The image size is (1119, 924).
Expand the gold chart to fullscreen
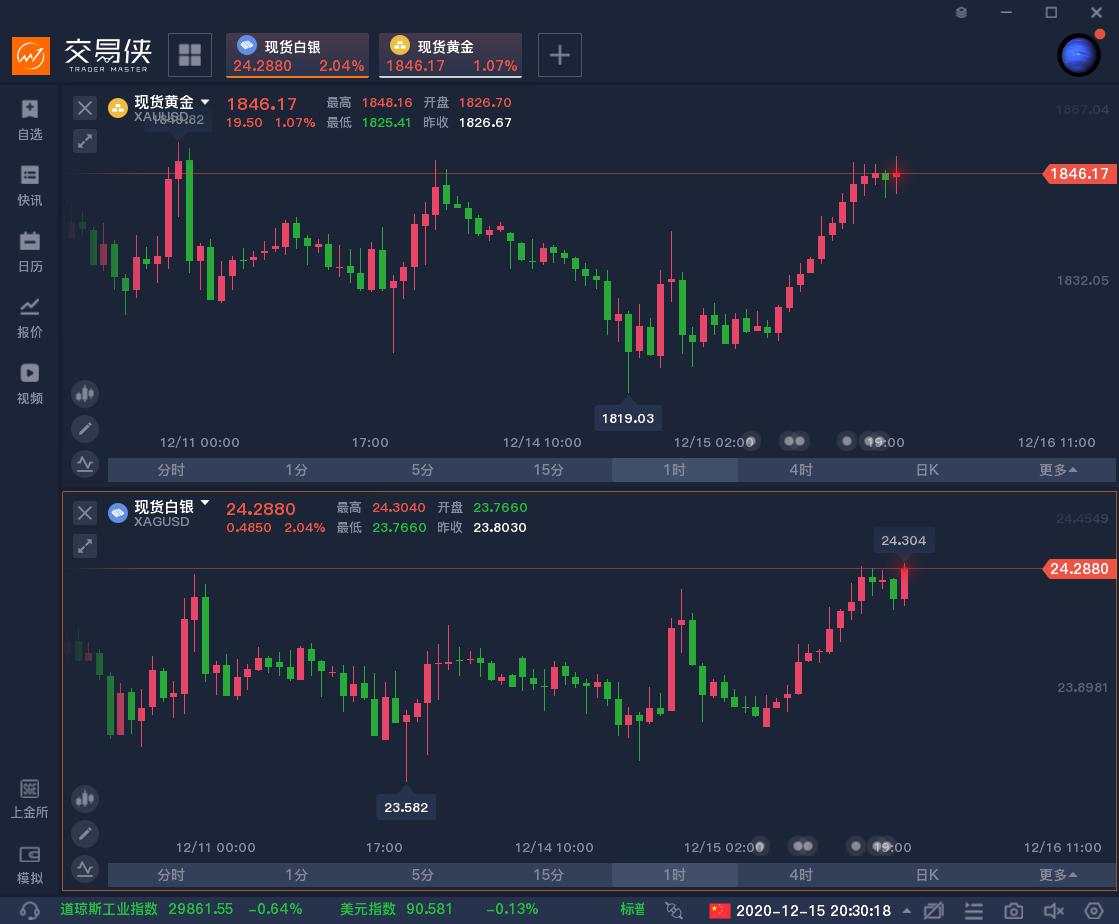point(85,141)
